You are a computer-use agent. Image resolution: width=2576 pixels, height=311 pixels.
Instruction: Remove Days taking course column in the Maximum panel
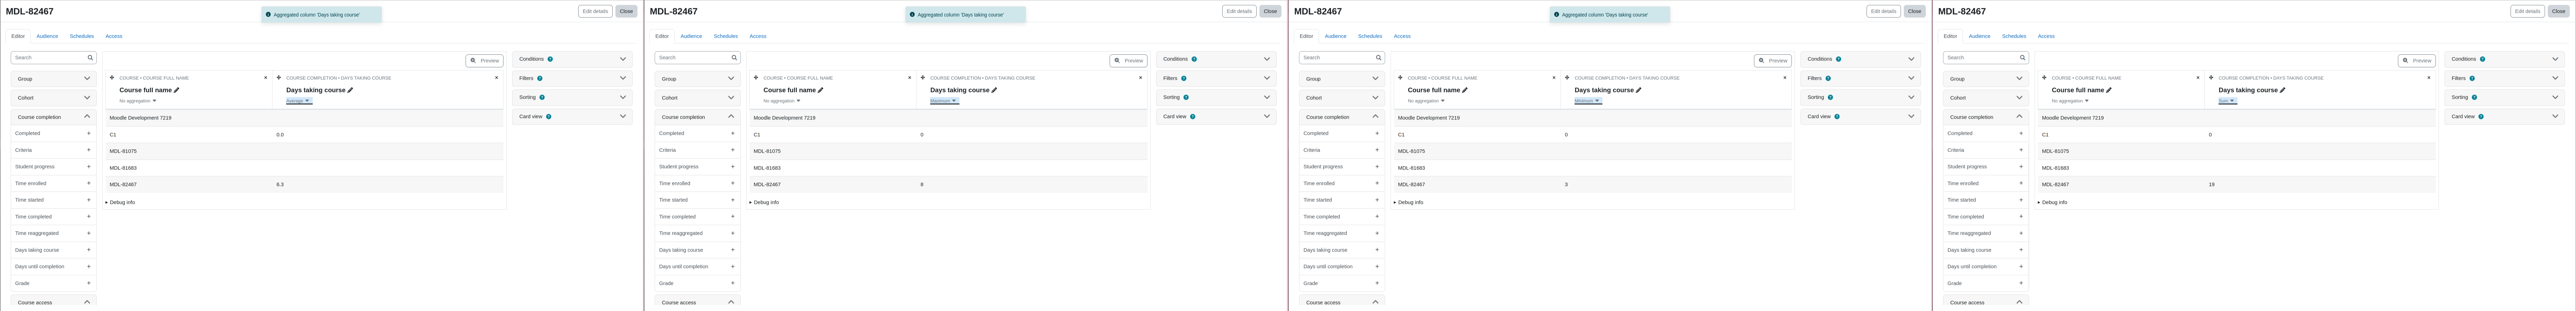pos(1140,78)
